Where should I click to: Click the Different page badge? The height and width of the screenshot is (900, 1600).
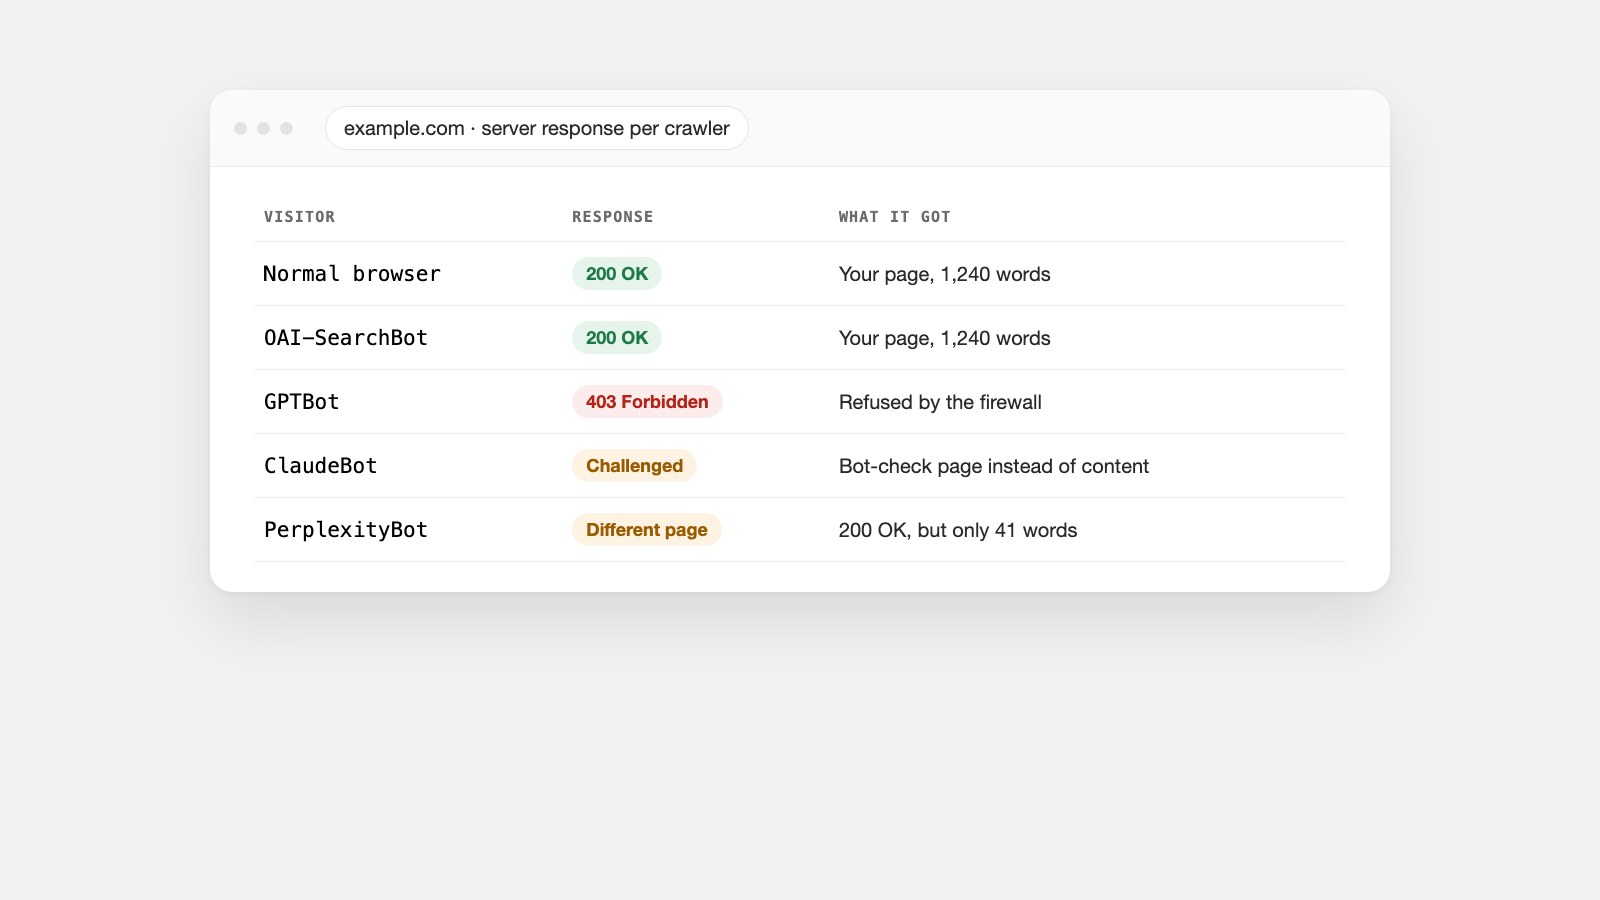(x=647, y=530)
